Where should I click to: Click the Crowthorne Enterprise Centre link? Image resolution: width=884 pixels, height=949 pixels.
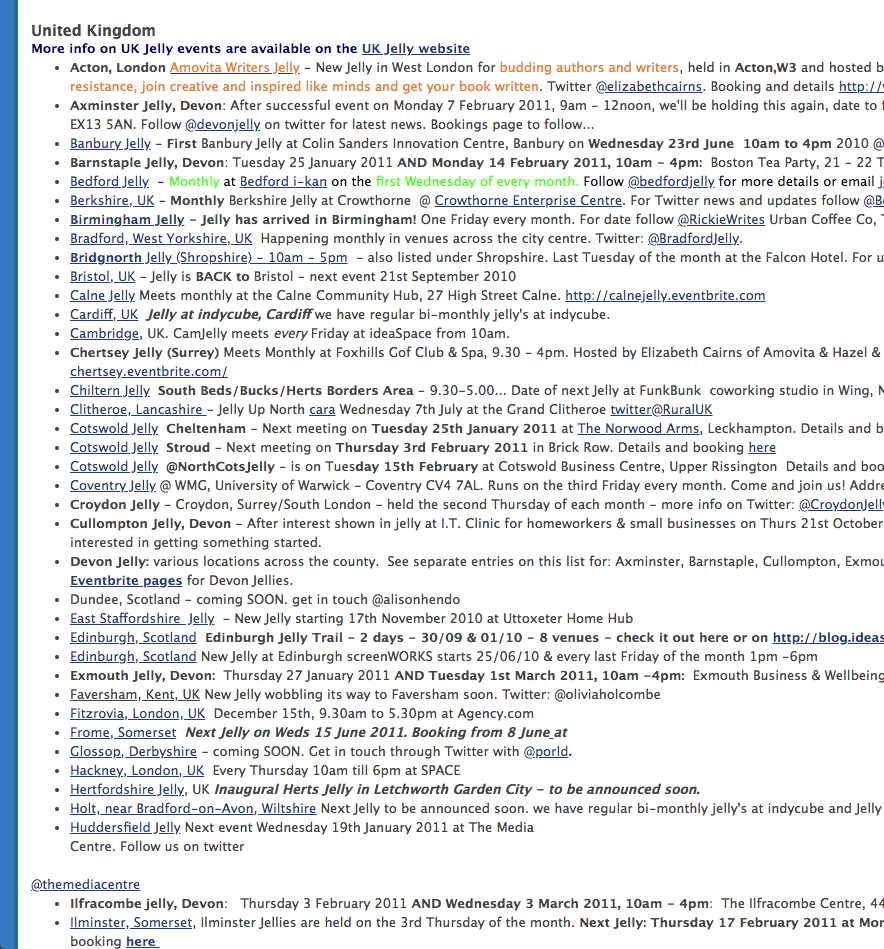pos(513,200)
